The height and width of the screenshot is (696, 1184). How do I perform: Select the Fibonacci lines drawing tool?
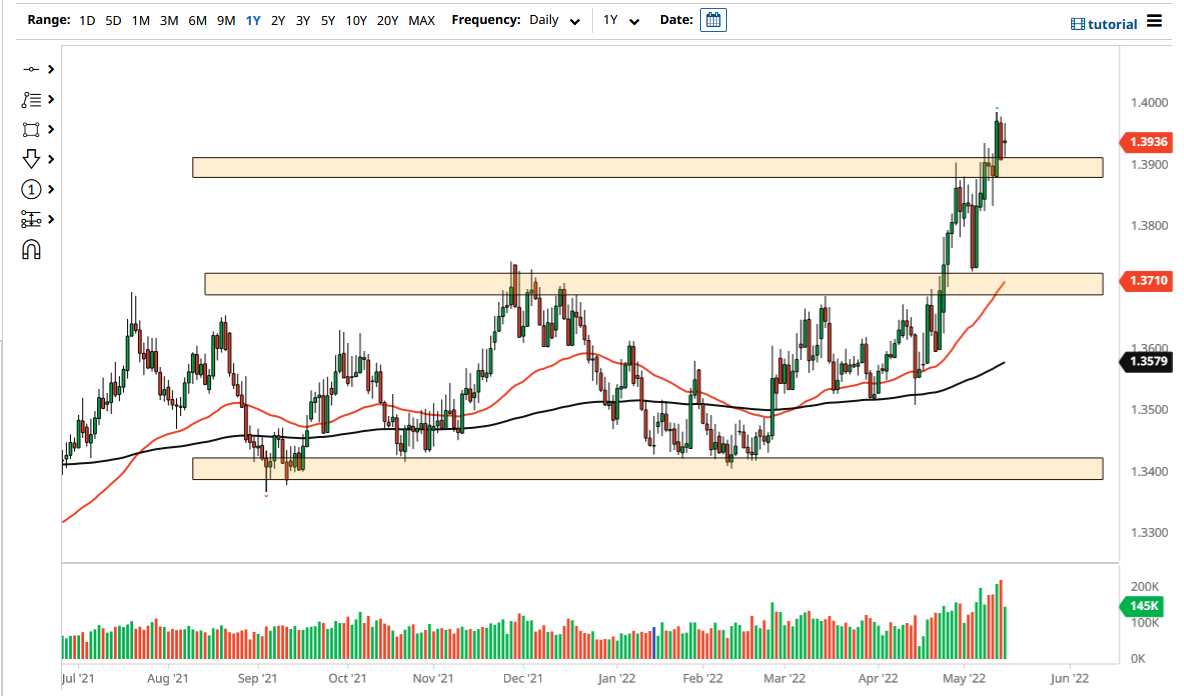[x=30, y=99]
